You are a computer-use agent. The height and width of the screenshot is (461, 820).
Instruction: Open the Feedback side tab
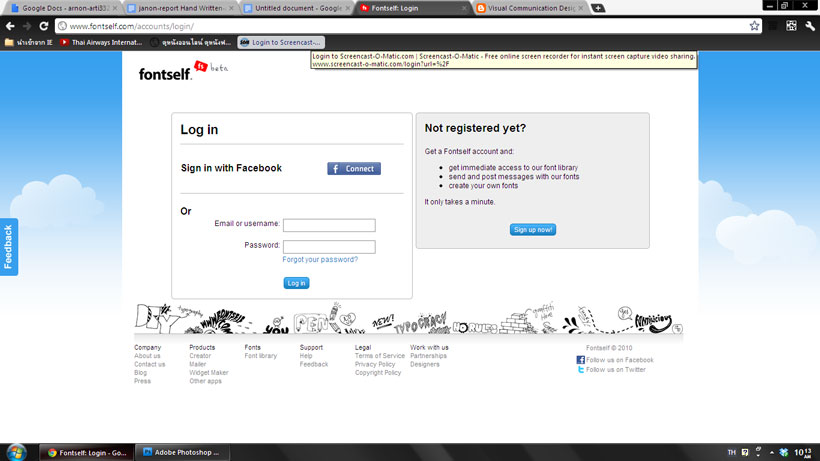(9, 247)
